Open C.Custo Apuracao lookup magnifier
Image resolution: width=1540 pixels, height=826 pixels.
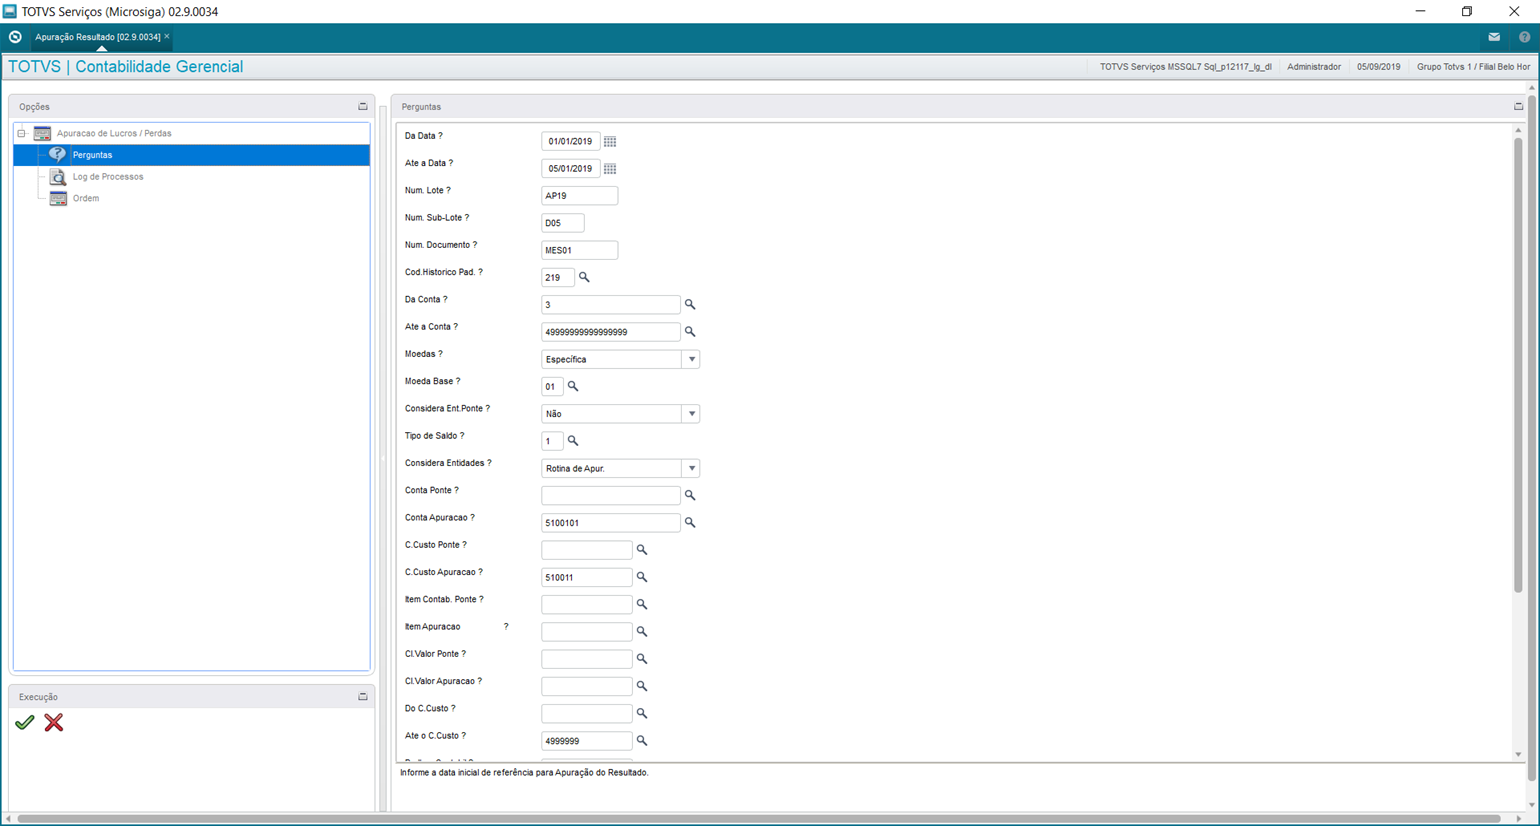(x=642, y=577)
